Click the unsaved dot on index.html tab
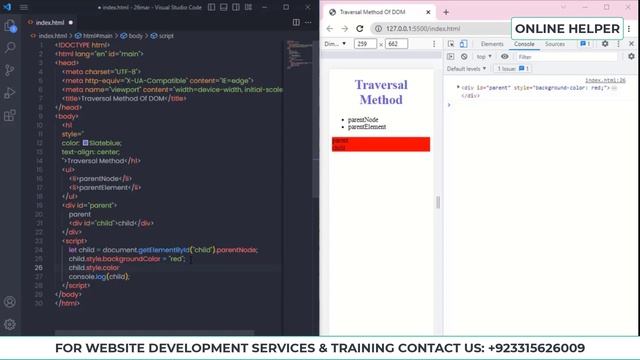The height and width of the screenshot is (360, 640). tap(71, 22)
